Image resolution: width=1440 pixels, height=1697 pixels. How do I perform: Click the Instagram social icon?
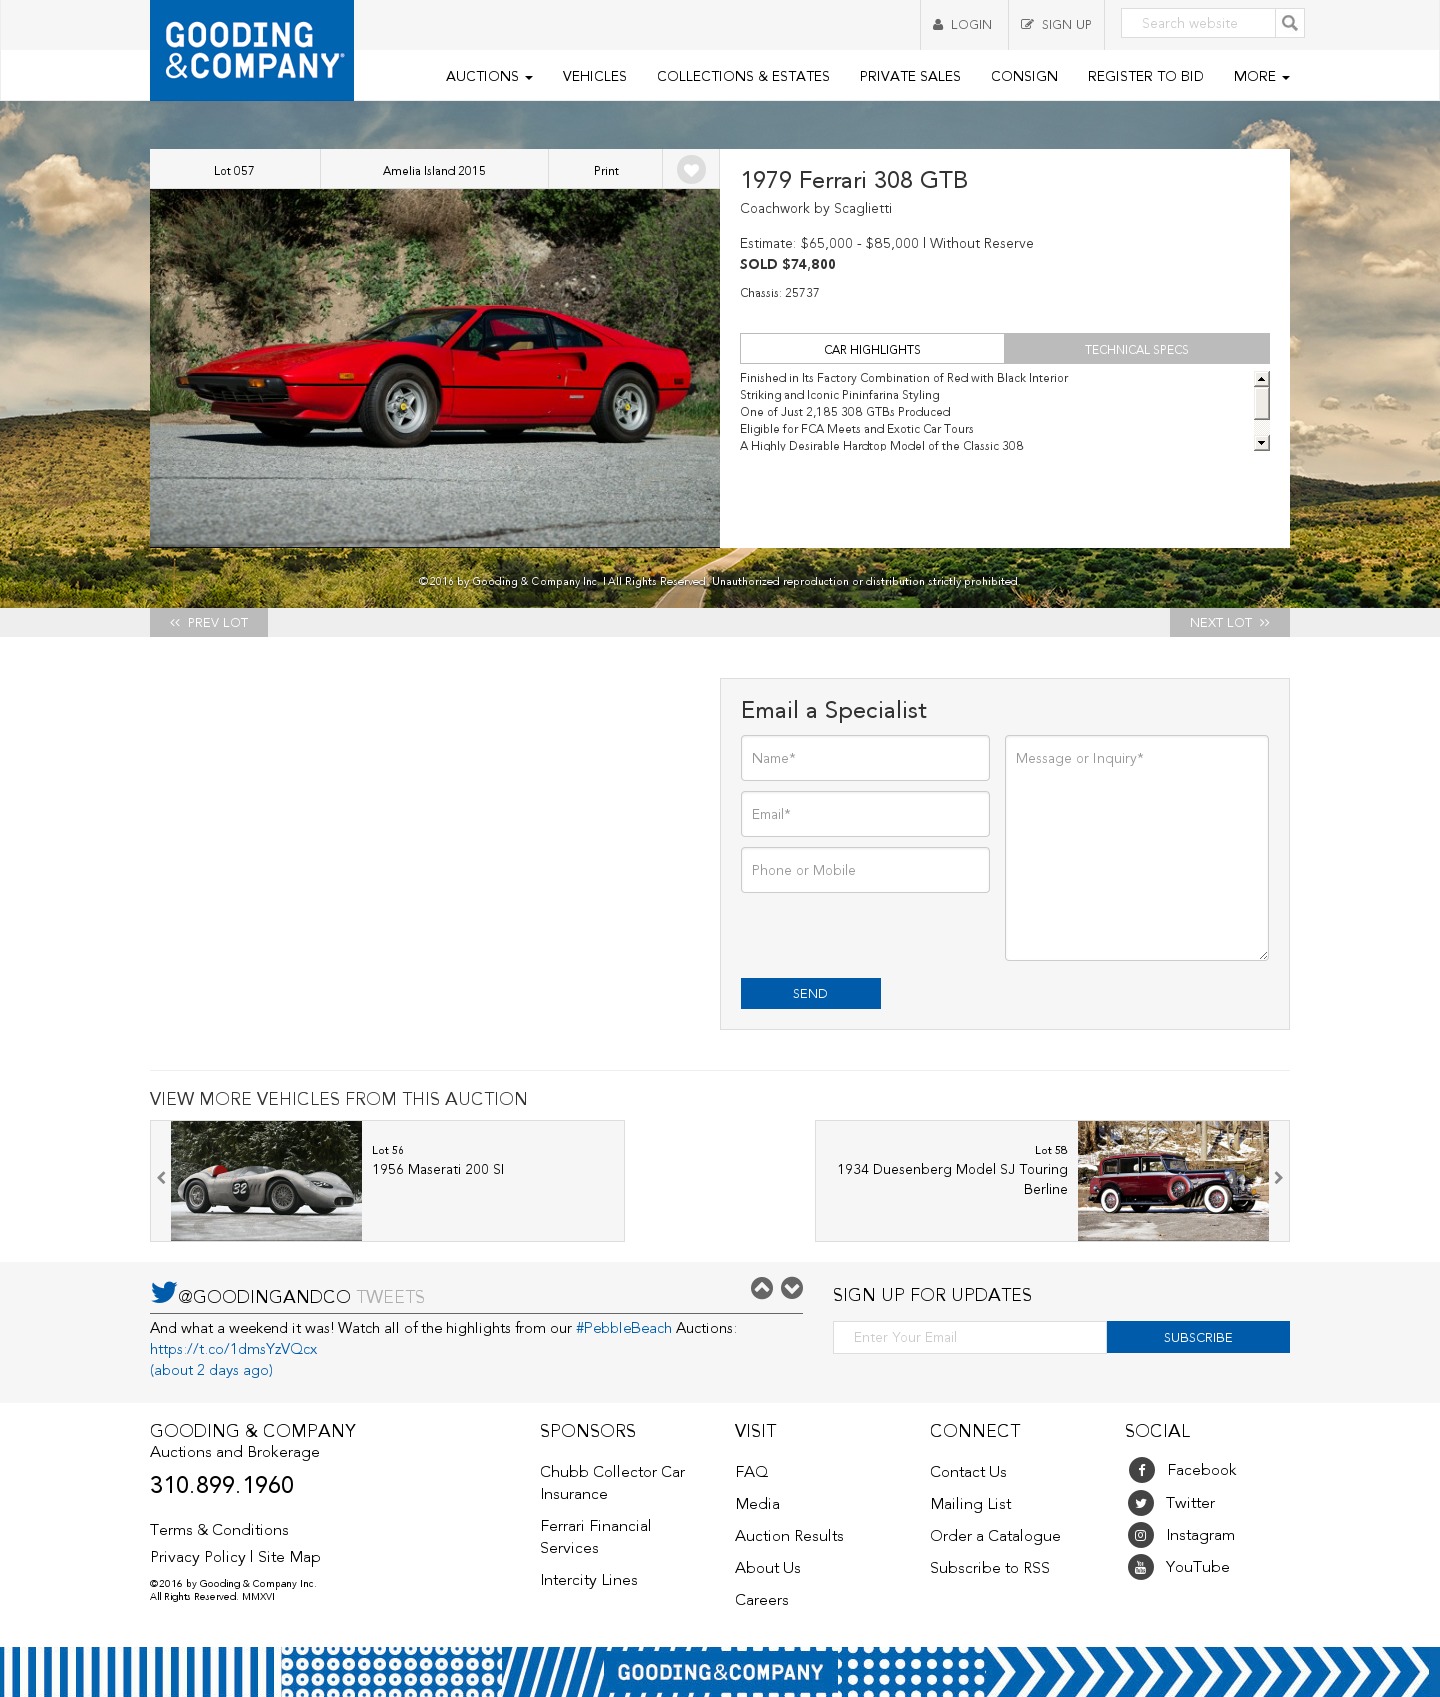pos(1141,1535)
